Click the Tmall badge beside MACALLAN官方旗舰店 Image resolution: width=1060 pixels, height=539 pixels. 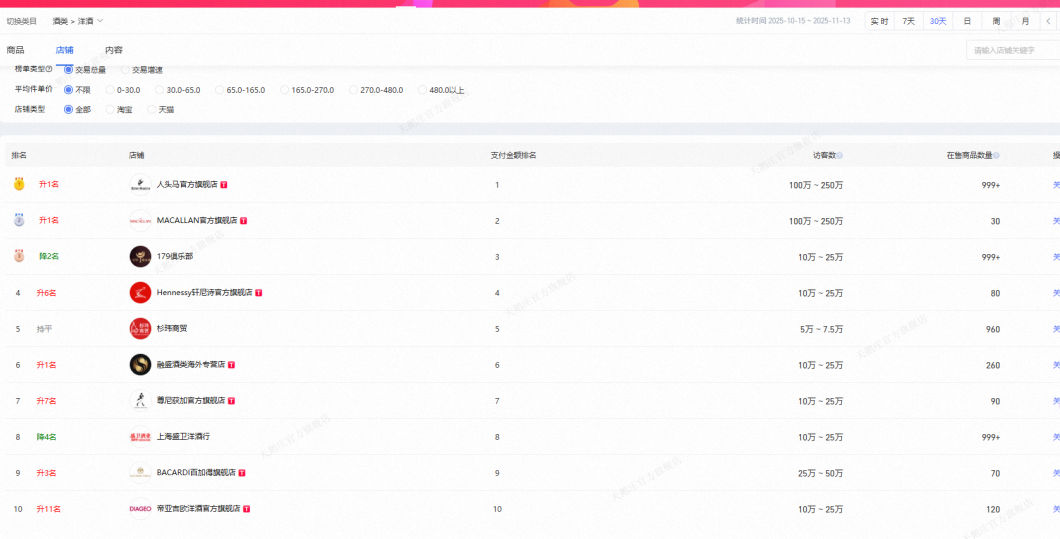point(243,220)
